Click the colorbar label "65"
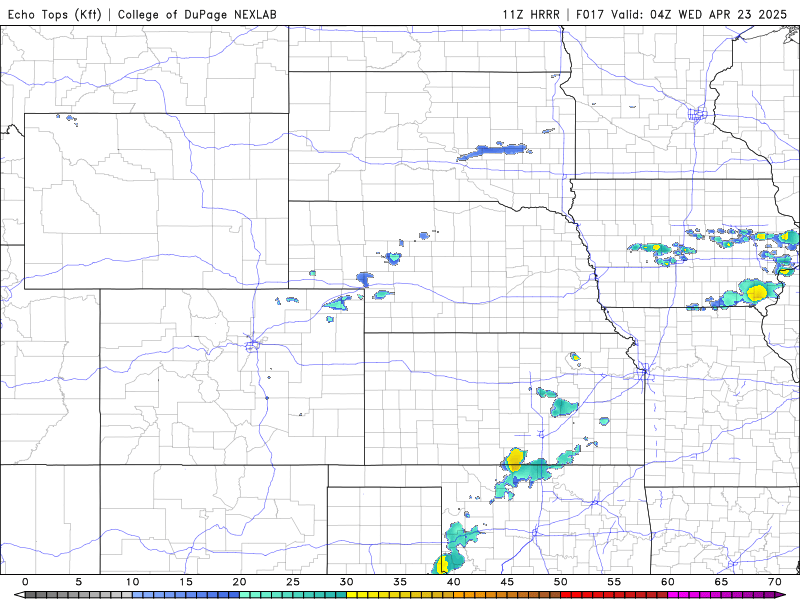 pyautogui.click(x=721, y=582)
